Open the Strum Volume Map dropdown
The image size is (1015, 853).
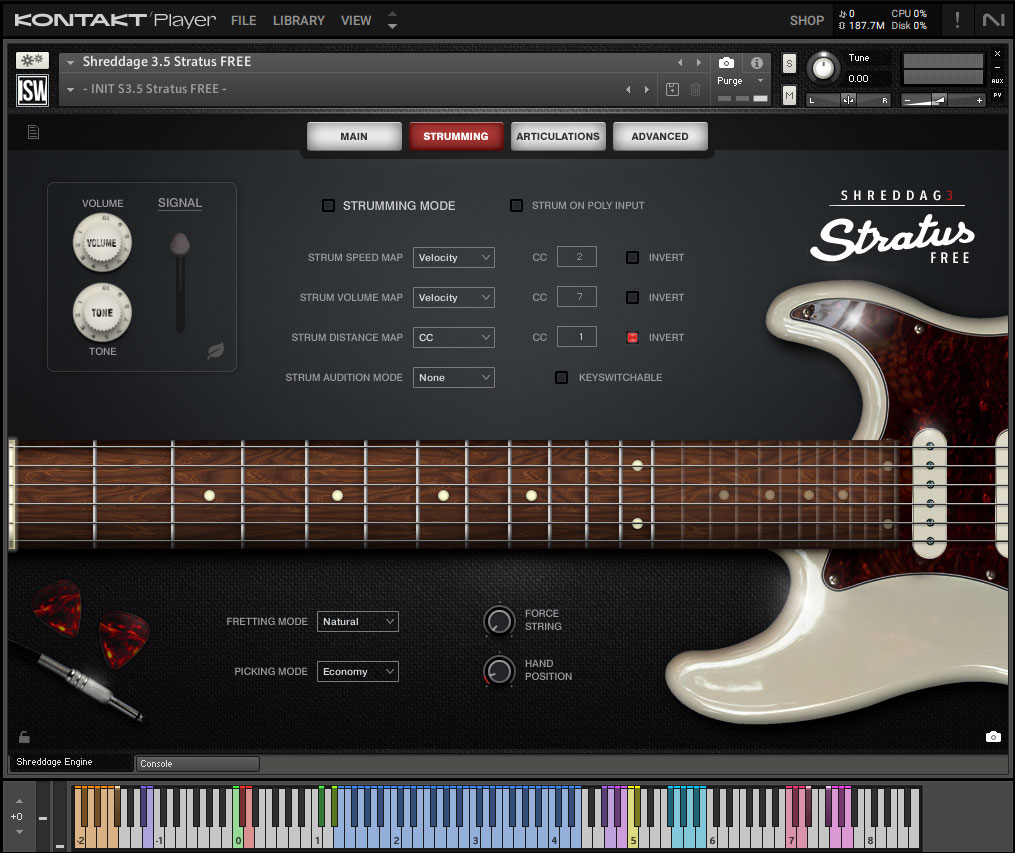point(454,298)
